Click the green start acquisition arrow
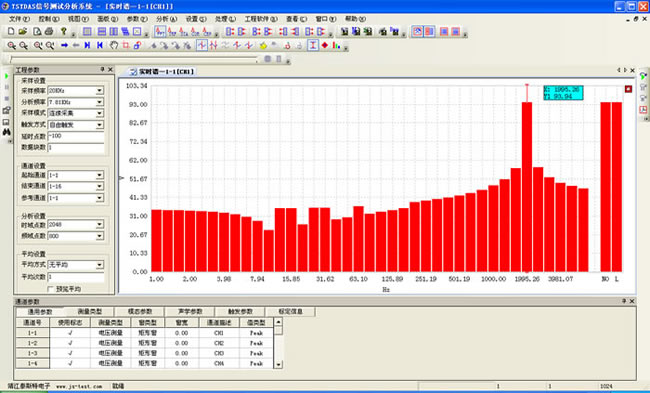This screenshot has height=393, width=650. (x=6, y=76)
